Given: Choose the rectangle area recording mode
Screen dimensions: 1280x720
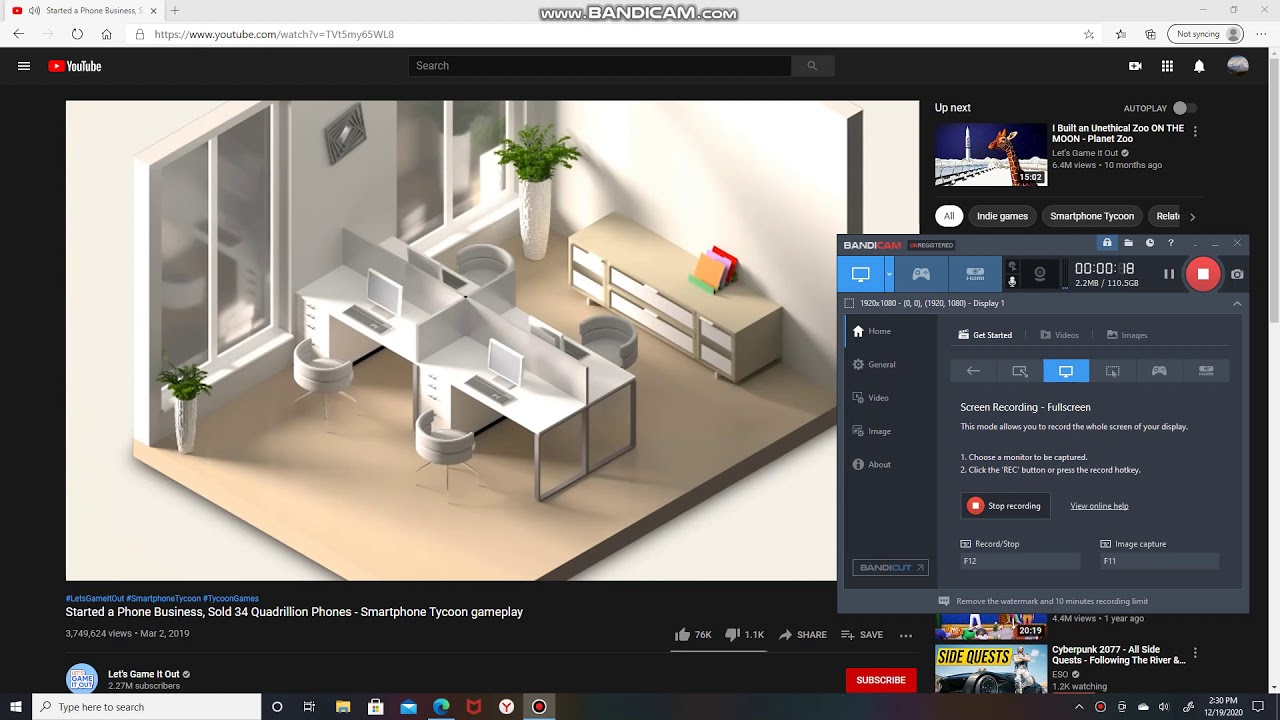Looking at the screenshot, I should coord(1020,371).
